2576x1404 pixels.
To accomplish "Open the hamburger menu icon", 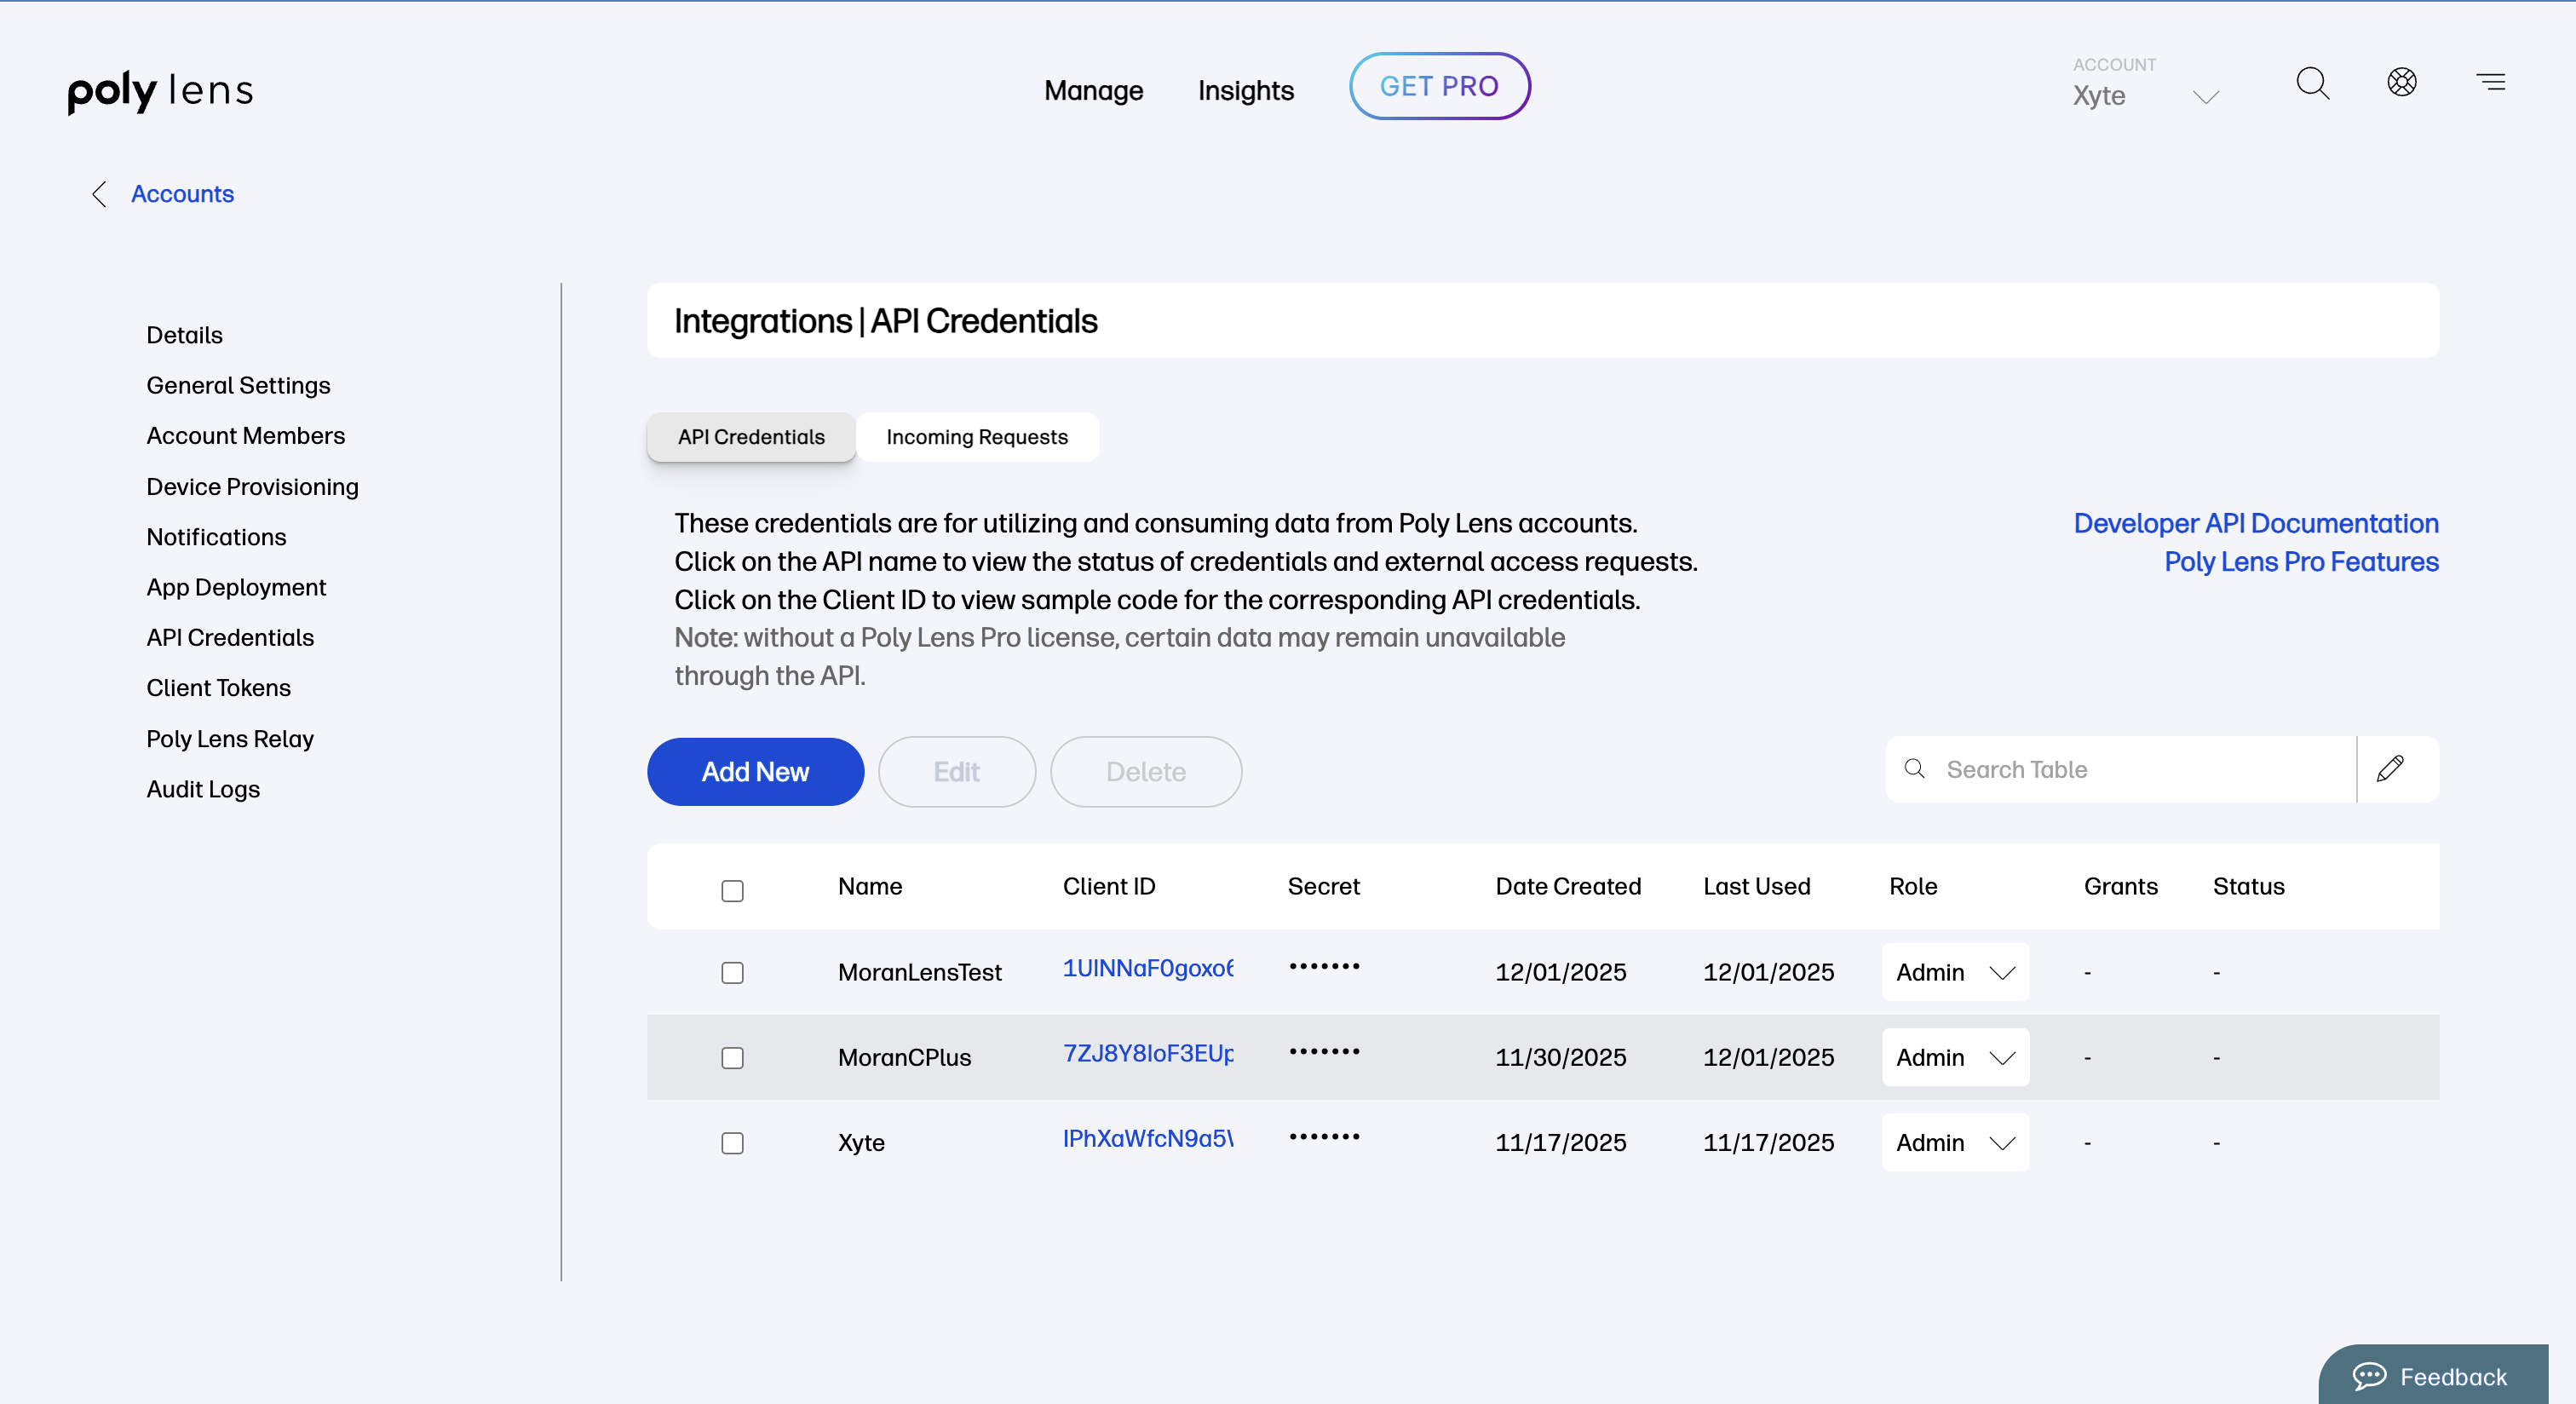I will tap(2490, 82).
